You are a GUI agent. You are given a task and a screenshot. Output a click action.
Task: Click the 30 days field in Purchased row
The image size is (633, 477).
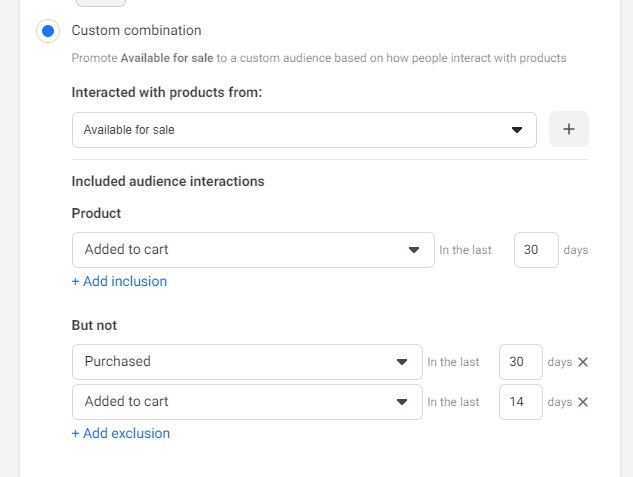coord(521,362)
